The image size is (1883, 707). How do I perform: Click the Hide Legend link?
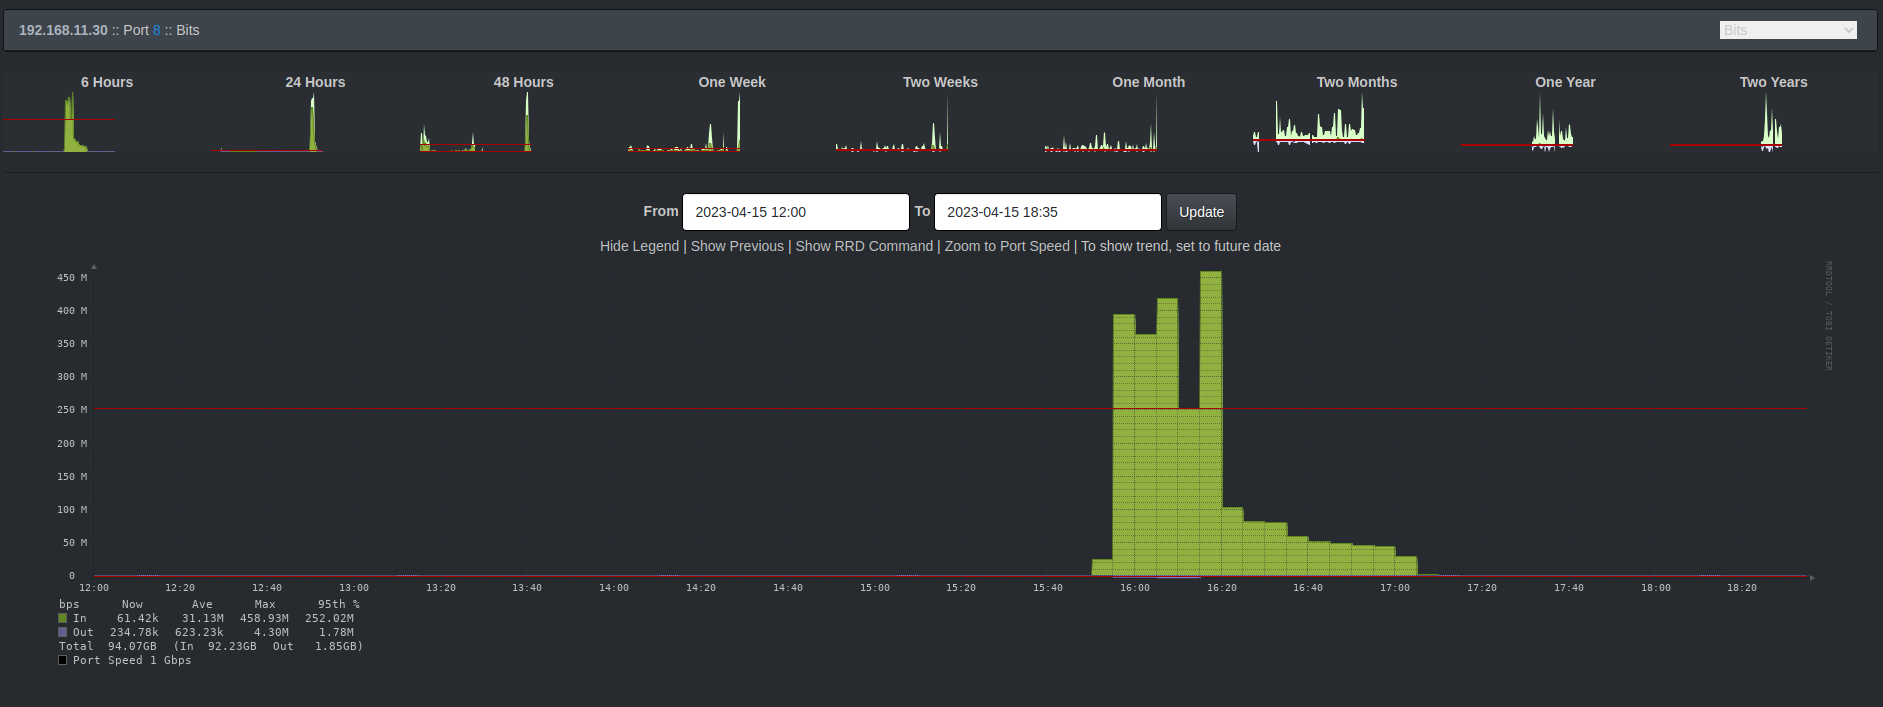click(639, 246)
